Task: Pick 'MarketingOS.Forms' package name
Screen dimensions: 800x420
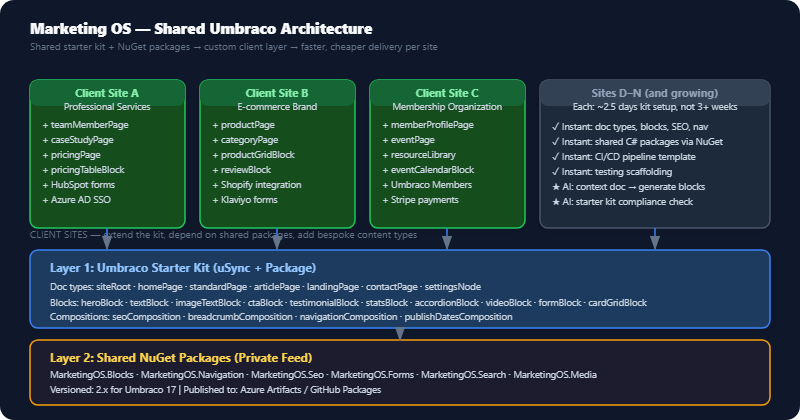Action: (x=372, y=375)
